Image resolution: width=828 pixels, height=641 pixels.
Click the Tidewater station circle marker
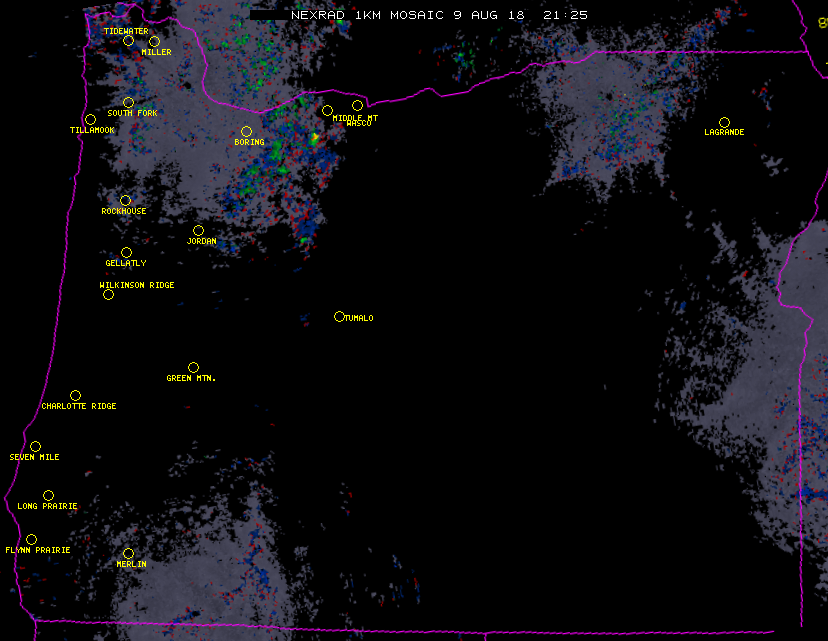[128, 41]
